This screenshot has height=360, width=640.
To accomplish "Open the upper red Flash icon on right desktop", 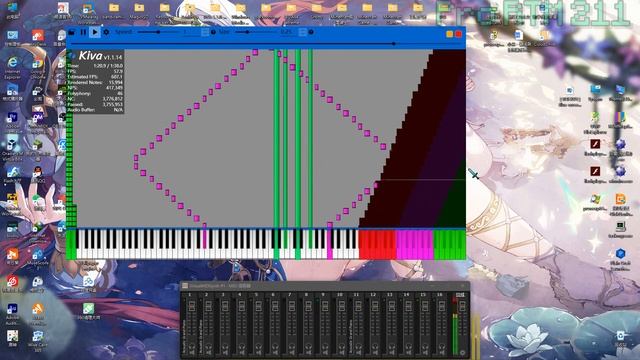I will tap(595, 144).
